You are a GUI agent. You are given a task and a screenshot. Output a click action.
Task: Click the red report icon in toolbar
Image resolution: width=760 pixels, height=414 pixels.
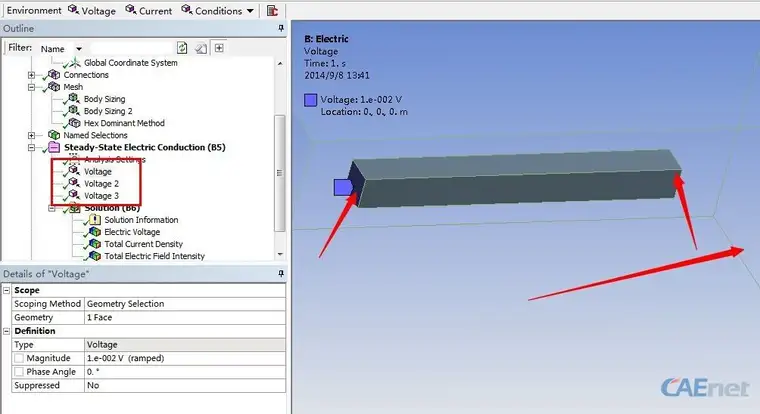point(272,11)
